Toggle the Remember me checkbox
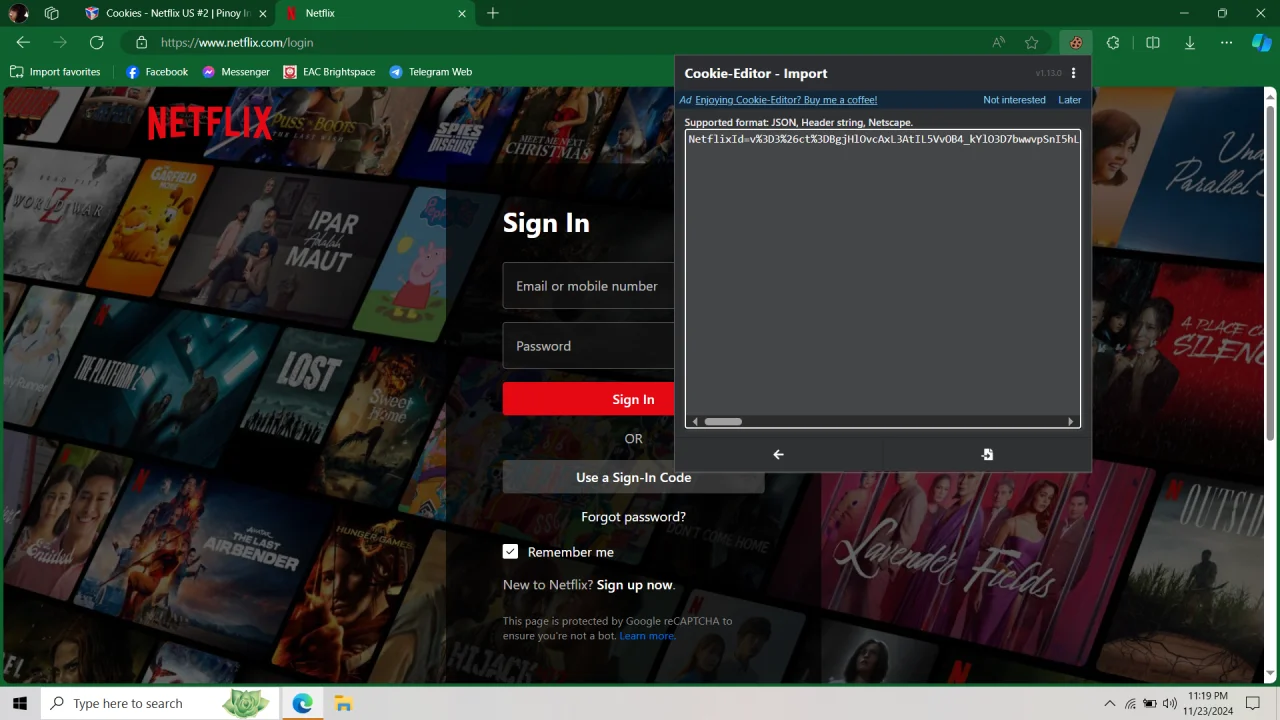The image size is (1280, 720). [510, 551]
